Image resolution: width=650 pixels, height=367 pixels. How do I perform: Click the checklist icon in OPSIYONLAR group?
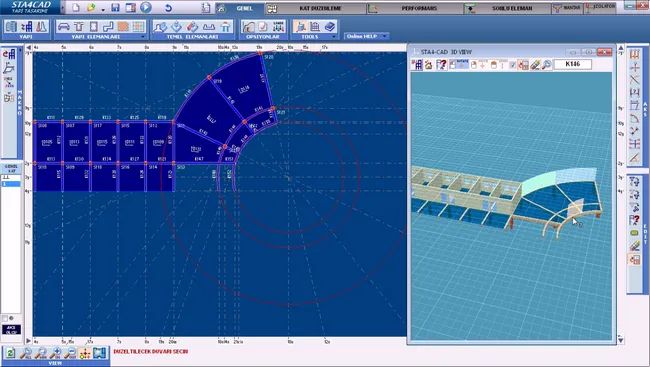pos(263,27)
